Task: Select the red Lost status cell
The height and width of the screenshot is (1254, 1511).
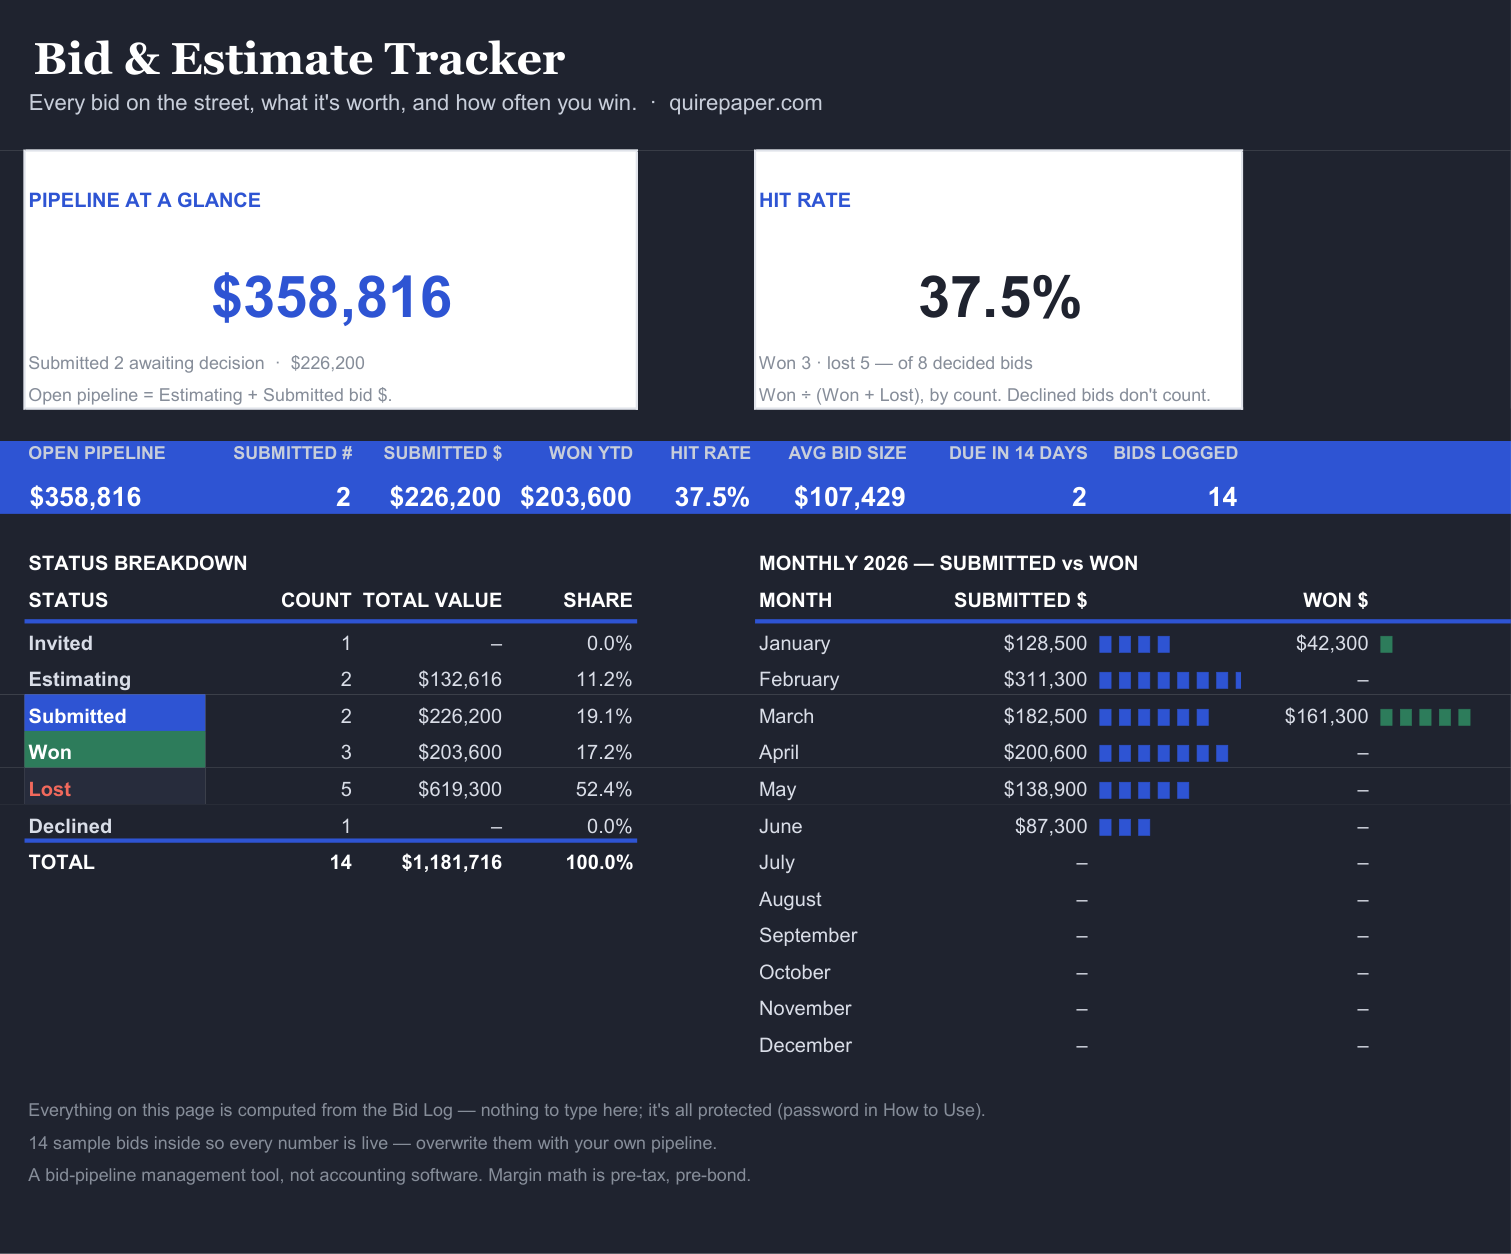Action: tap(115, 787)
